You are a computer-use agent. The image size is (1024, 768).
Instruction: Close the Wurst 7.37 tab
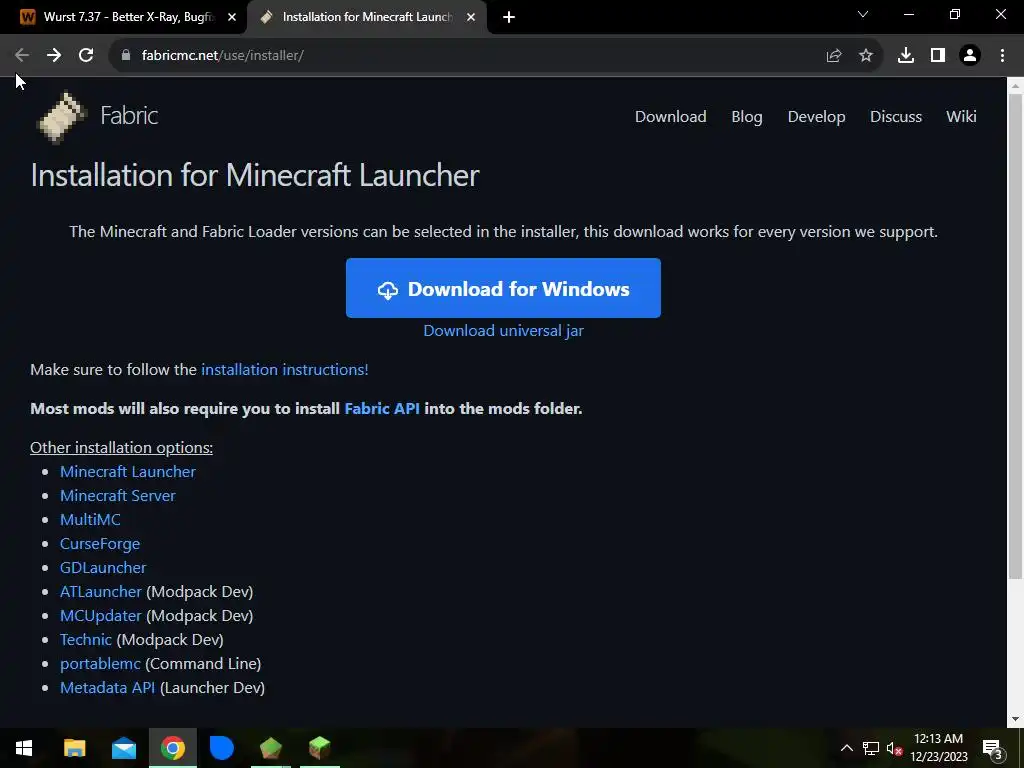(232, 18)
